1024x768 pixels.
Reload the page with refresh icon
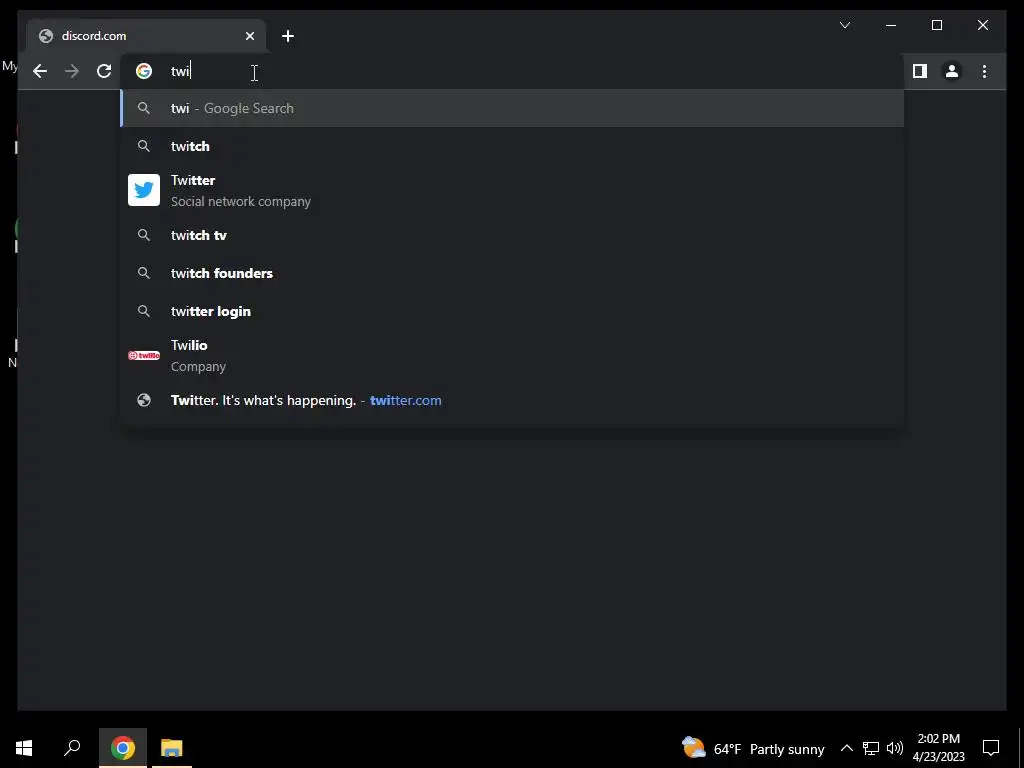click(x=104, y=71)
